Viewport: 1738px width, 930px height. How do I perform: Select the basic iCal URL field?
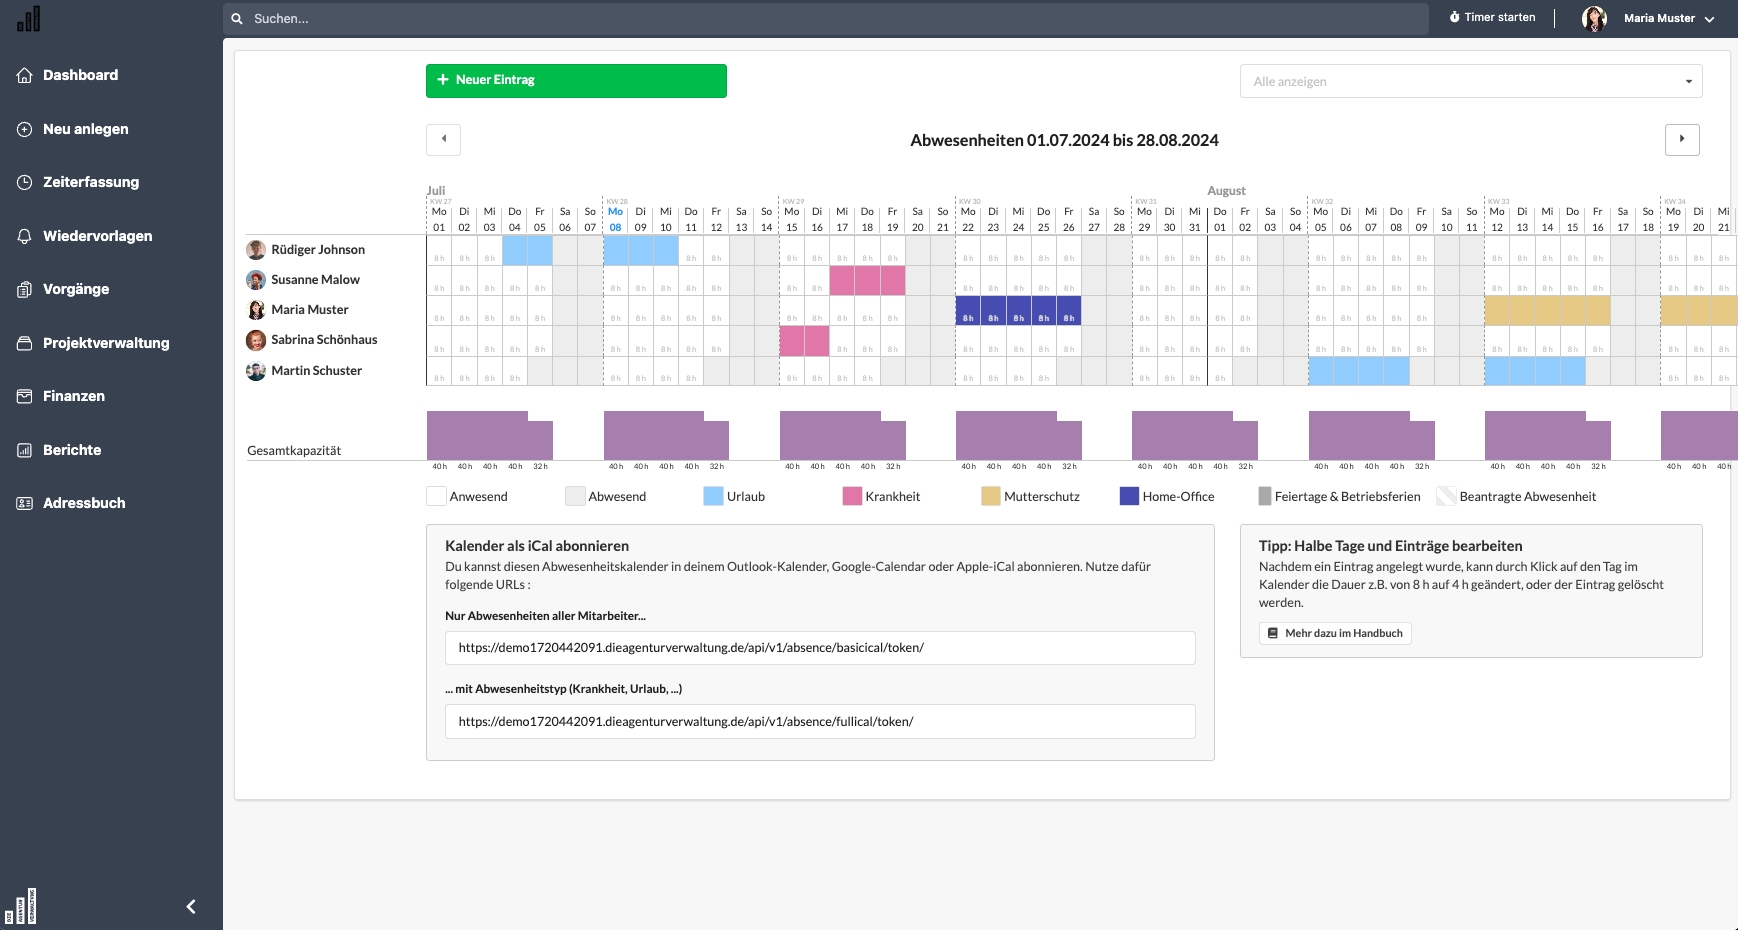[820, 648]
